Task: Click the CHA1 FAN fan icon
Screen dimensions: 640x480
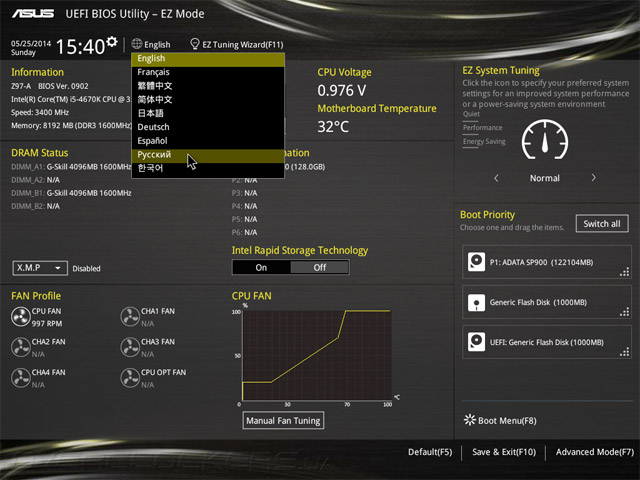Action: click(130, 317)
